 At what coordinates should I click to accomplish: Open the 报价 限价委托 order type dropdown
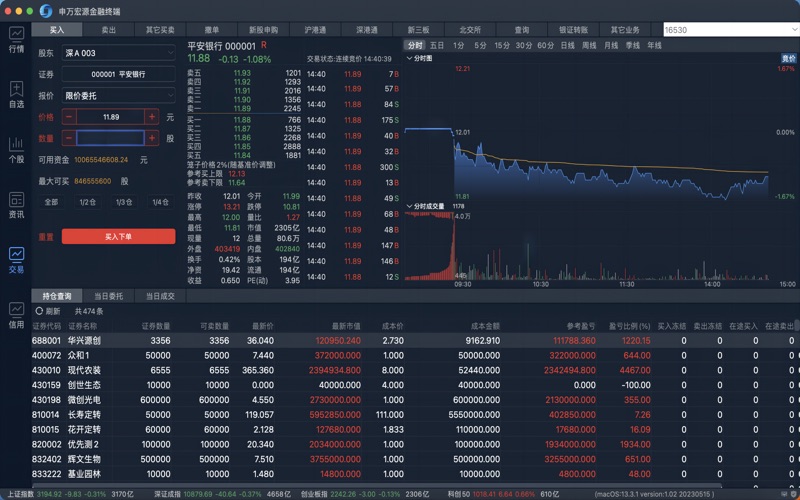click(118, 95)
